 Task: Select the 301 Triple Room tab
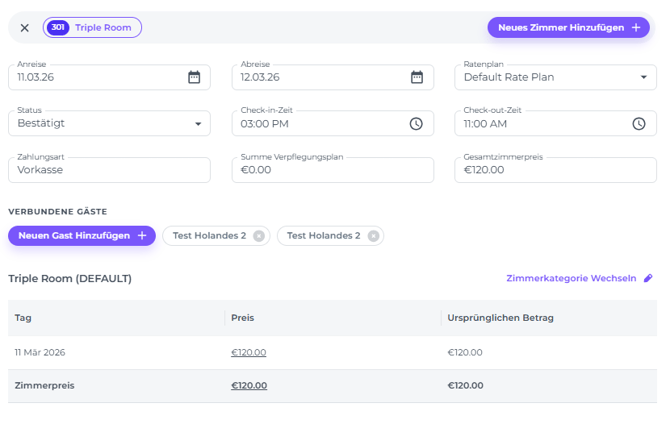(x=93, y=28)
